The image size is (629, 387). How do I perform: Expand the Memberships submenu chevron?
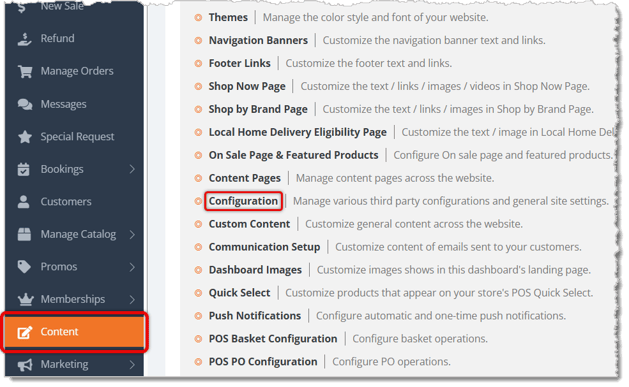pyautogui.click(x=132, y=299)
